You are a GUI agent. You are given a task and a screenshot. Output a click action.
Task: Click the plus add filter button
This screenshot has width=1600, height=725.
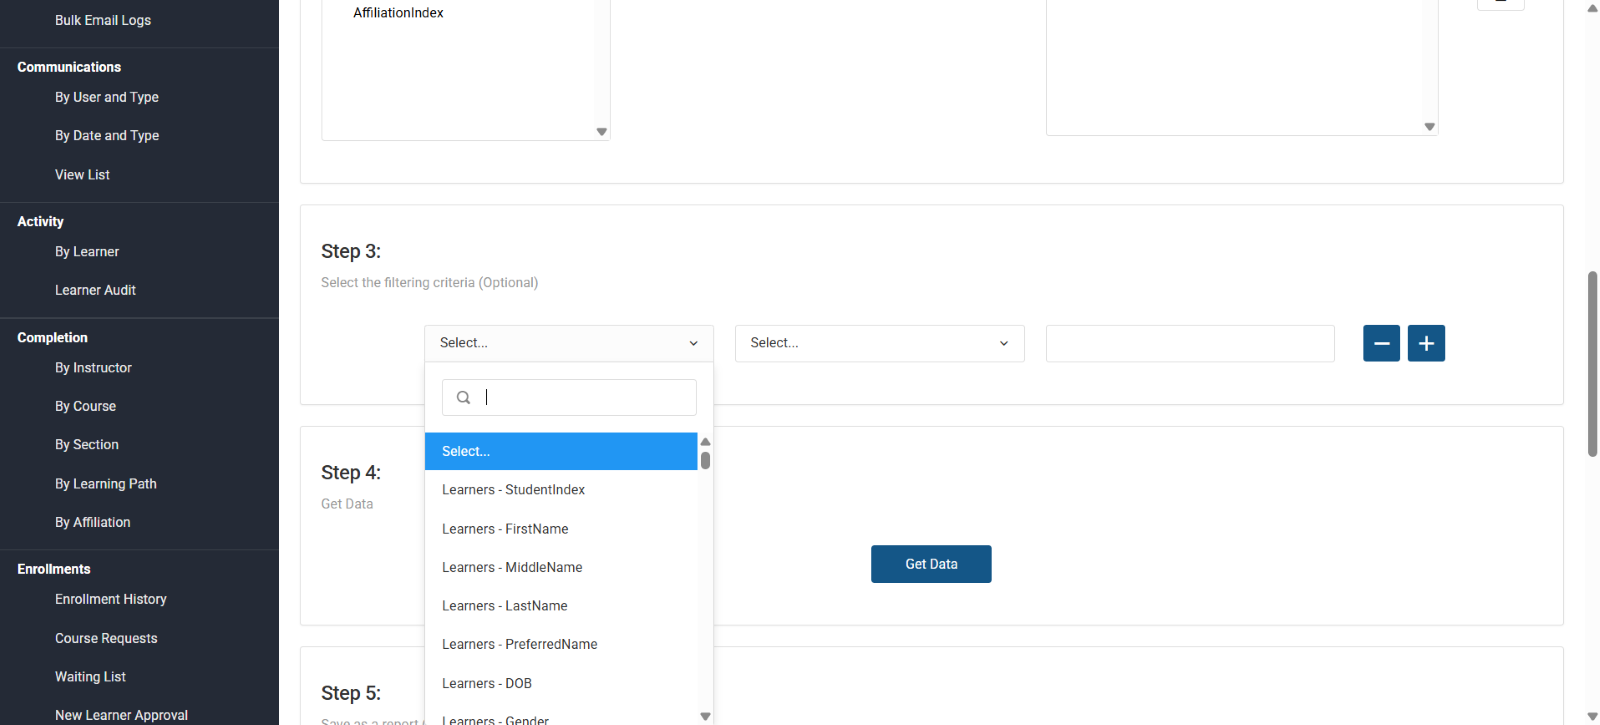point(1426,343)
